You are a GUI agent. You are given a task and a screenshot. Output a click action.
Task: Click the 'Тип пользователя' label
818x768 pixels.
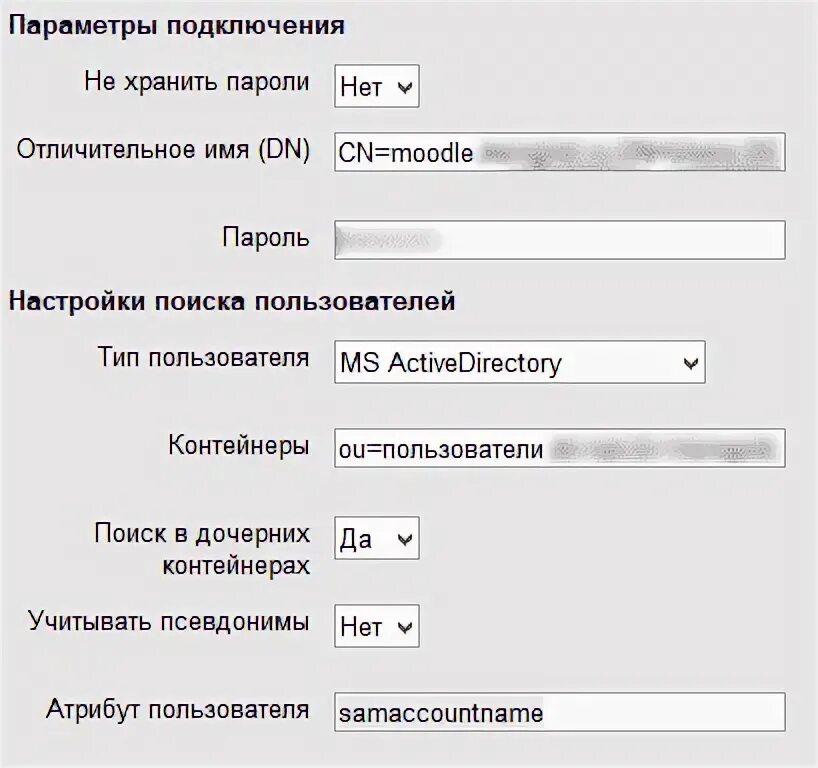[203, 358]
